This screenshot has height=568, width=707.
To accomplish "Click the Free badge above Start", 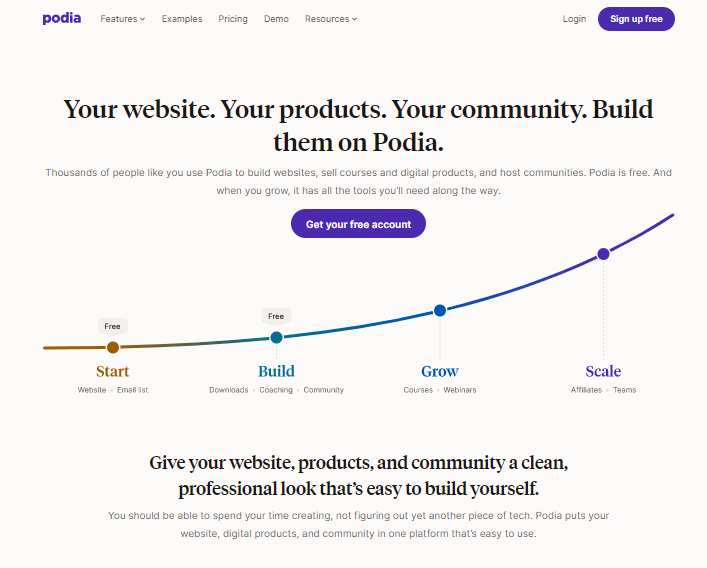I will pos(113,326).
